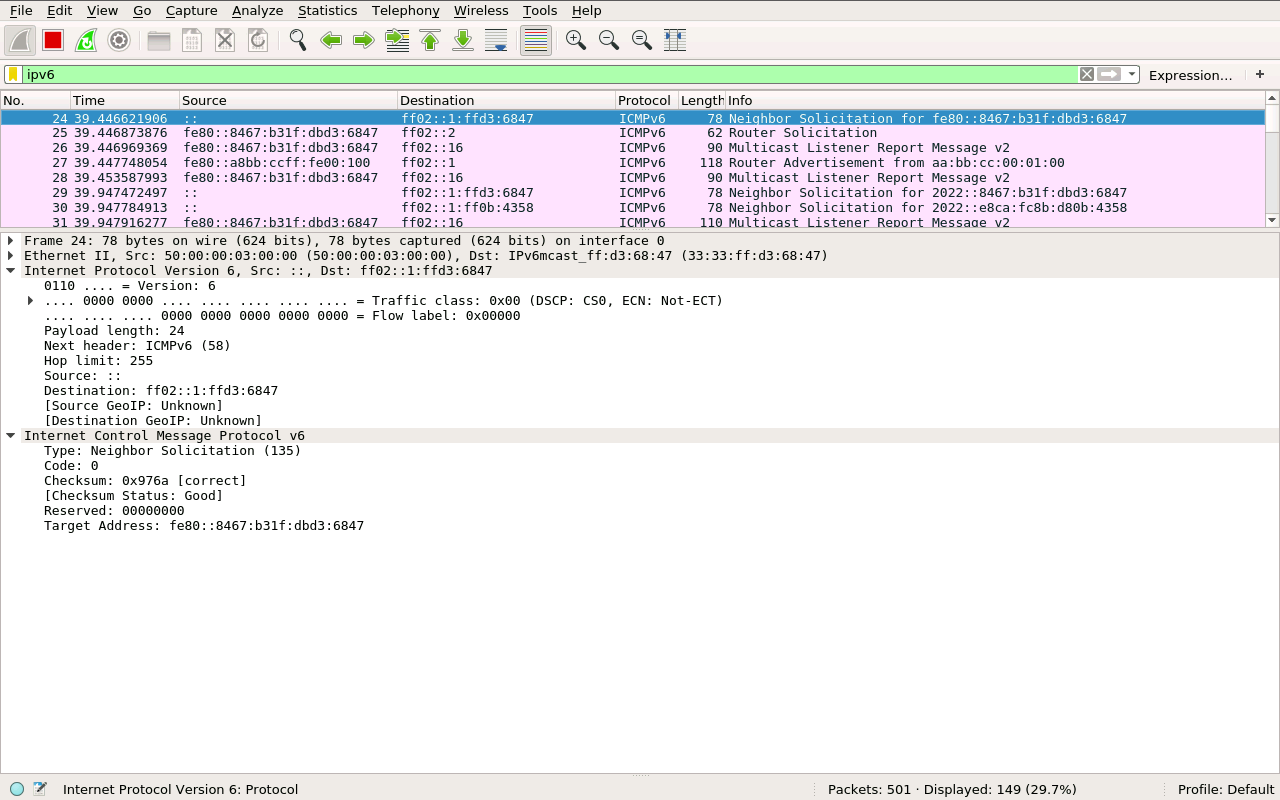Viewport: 1280px width, 800px height.
Task: Click the Expression… button
Action: [1190, 75]
